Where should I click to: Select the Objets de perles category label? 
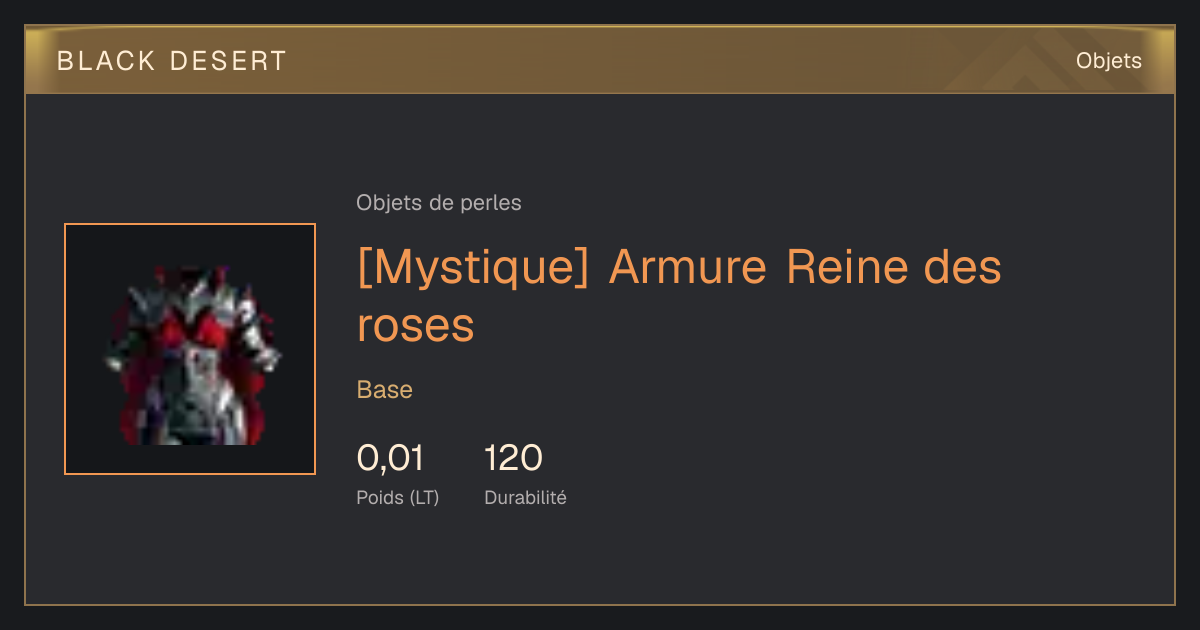click(x=439, y=203)
